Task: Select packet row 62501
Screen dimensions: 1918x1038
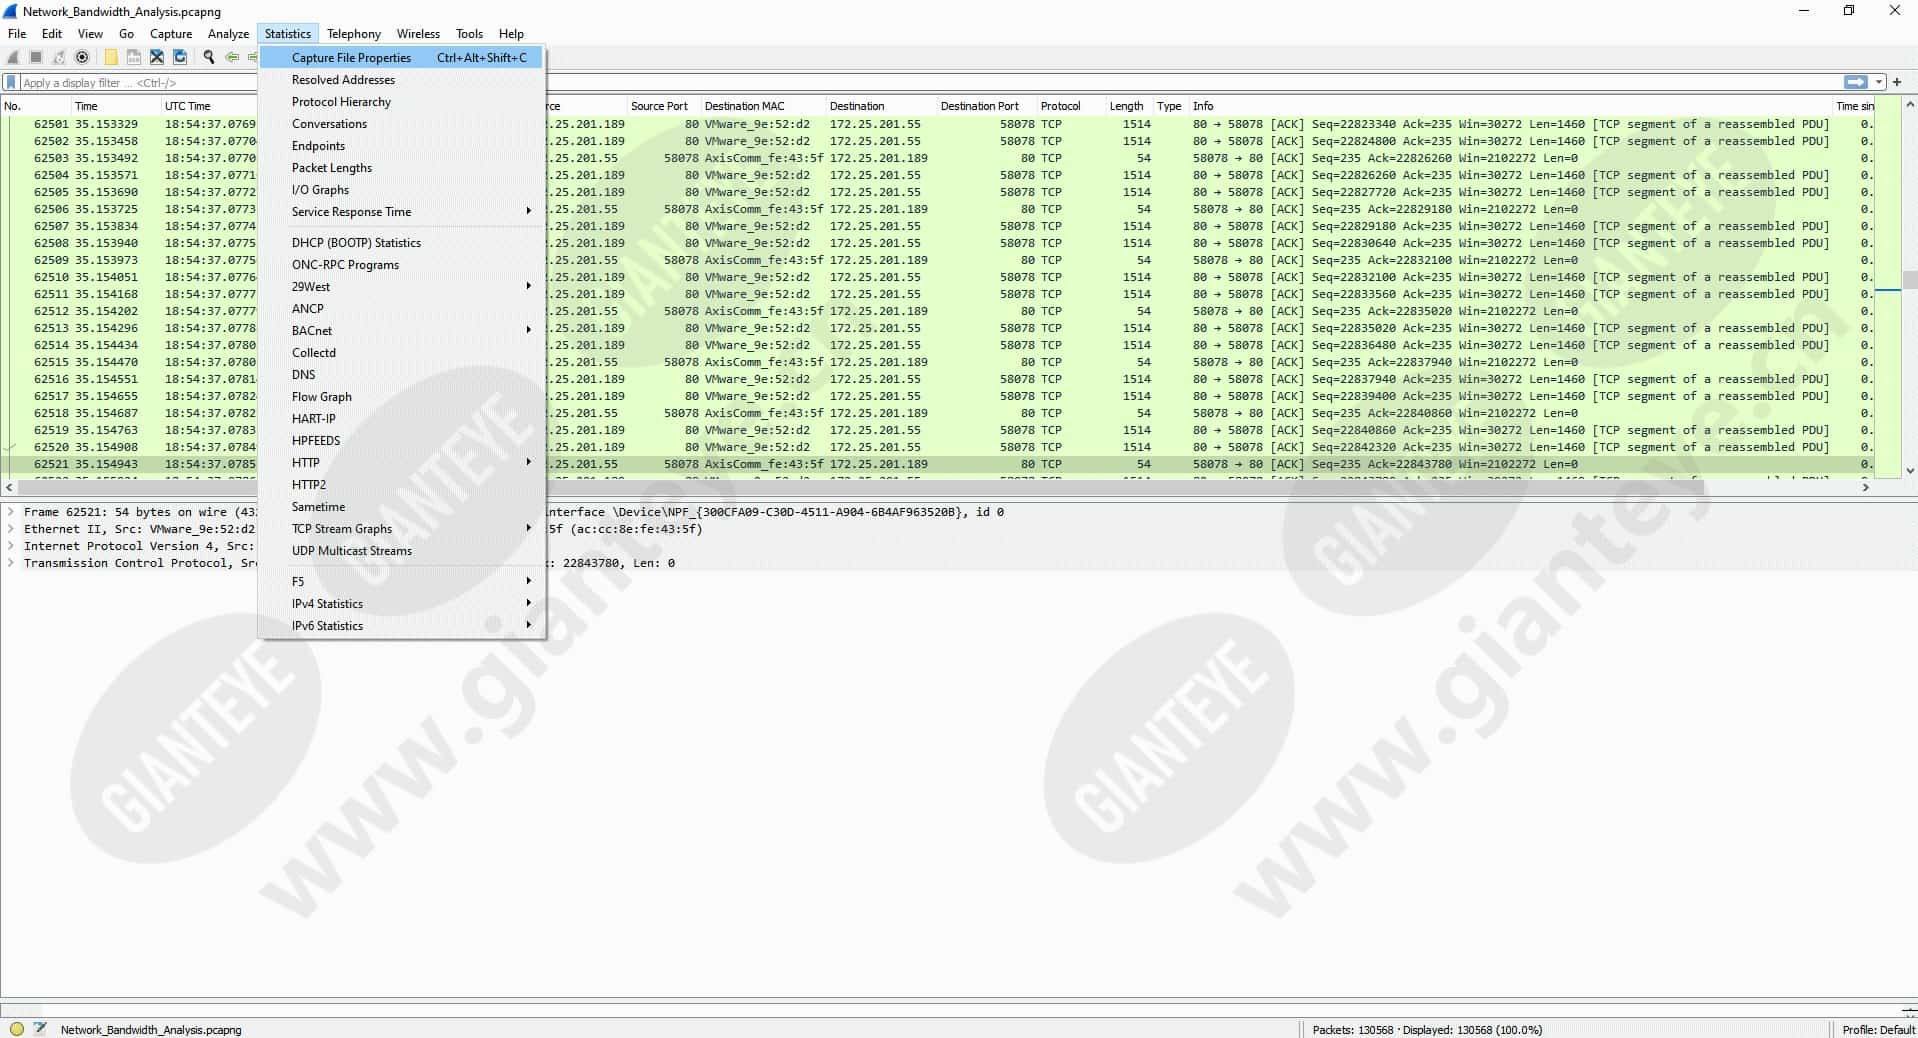Action: (x=937, y=124)
